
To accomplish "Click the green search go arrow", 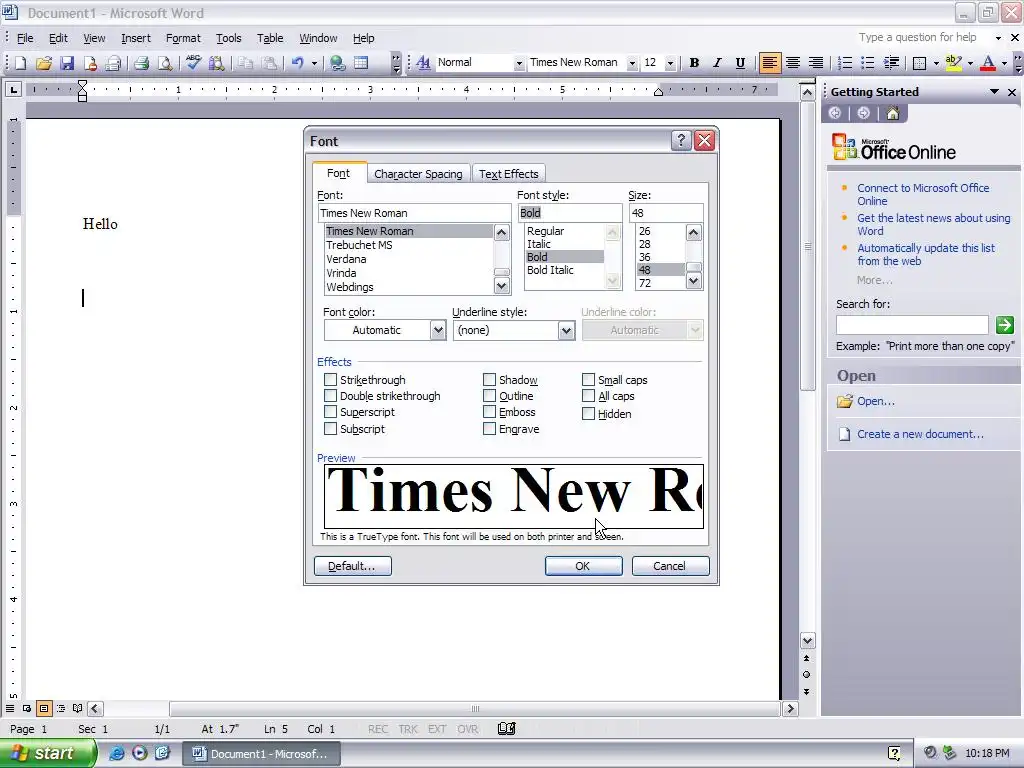I will point(1004,325).
